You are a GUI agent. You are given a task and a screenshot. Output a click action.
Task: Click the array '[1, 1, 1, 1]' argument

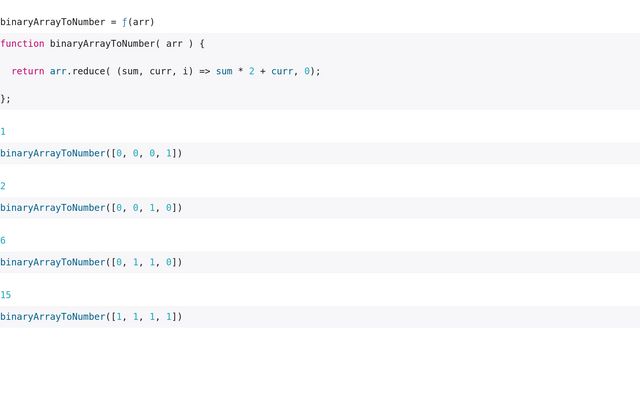click(144, 317)
